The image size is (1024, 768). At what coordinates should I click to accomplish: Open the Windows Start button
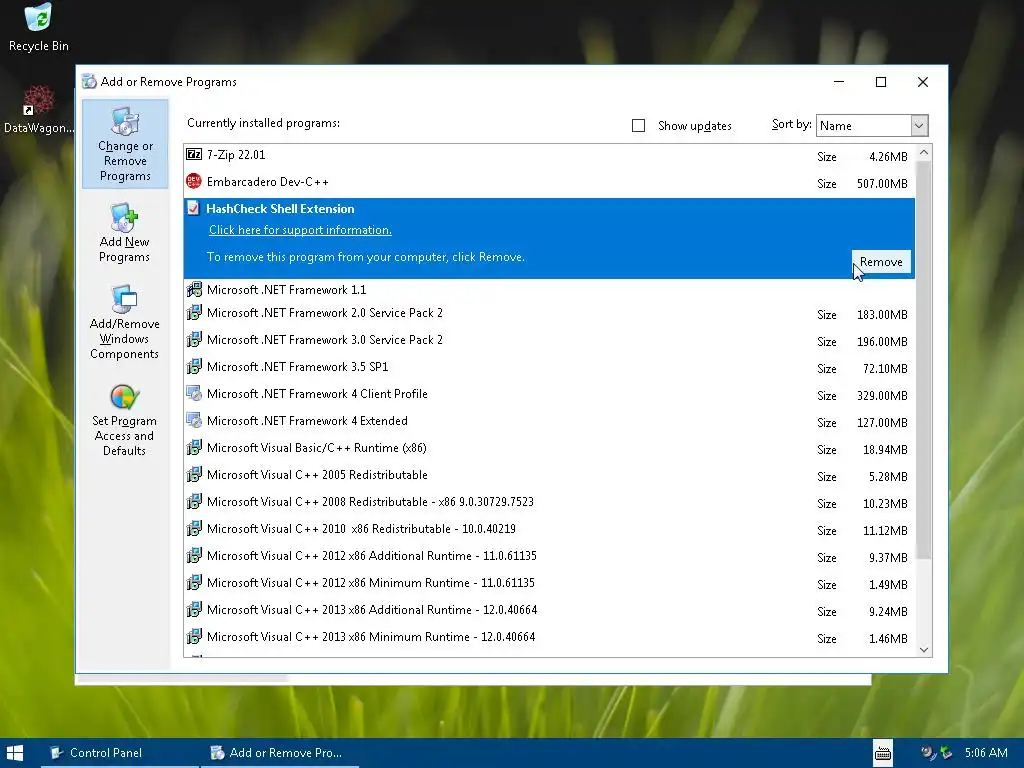[14, 753]
